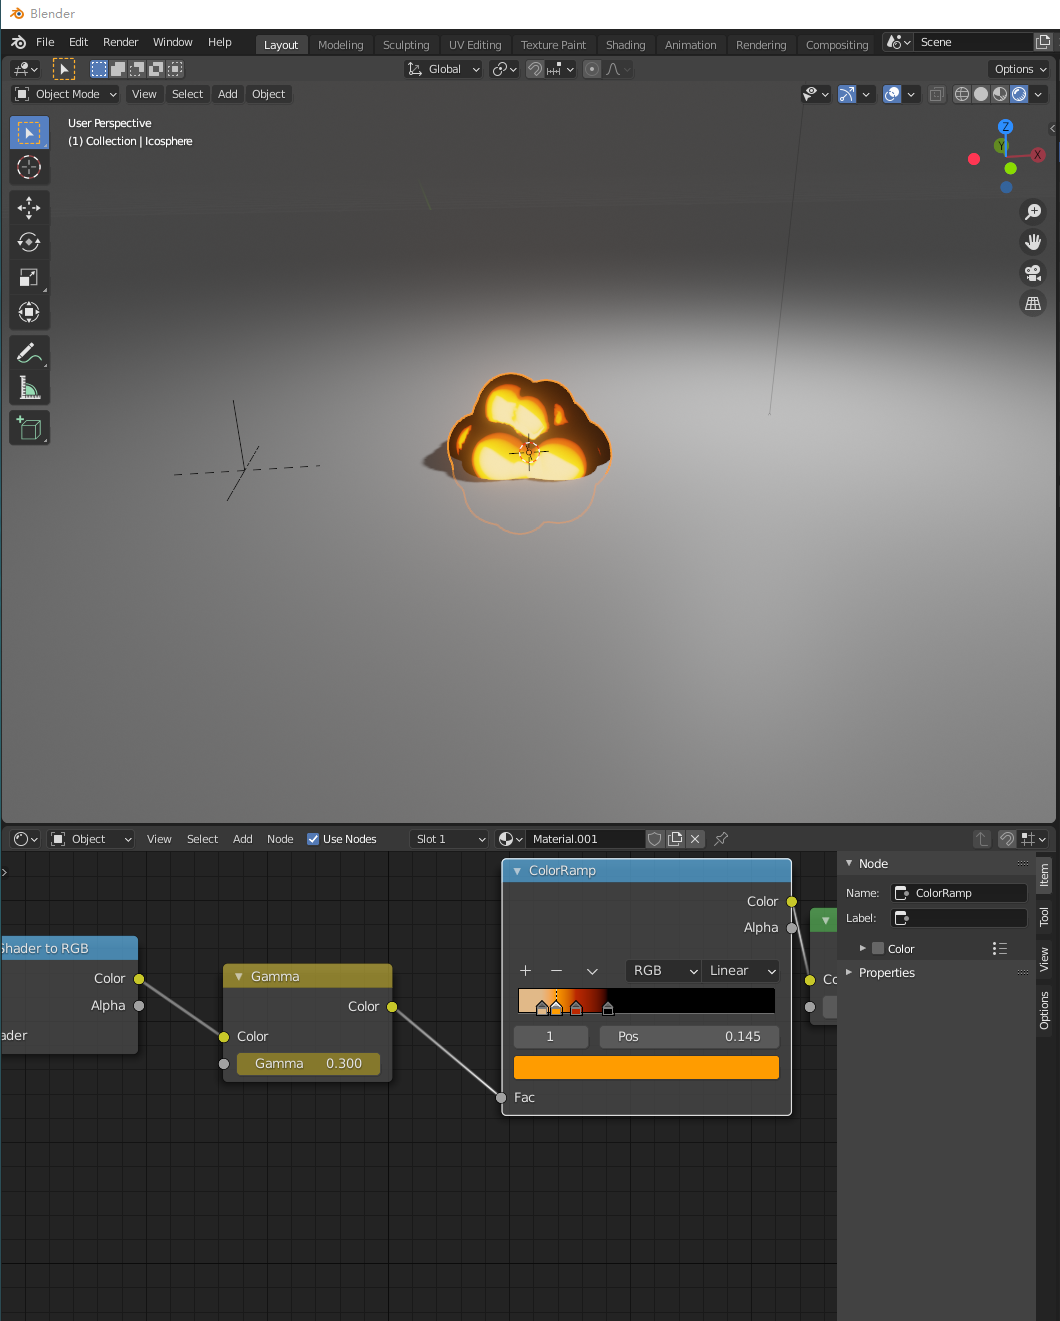Open the pivot point dropdown
This screenshot has width=1060, height=1321.
coord(504,69)
